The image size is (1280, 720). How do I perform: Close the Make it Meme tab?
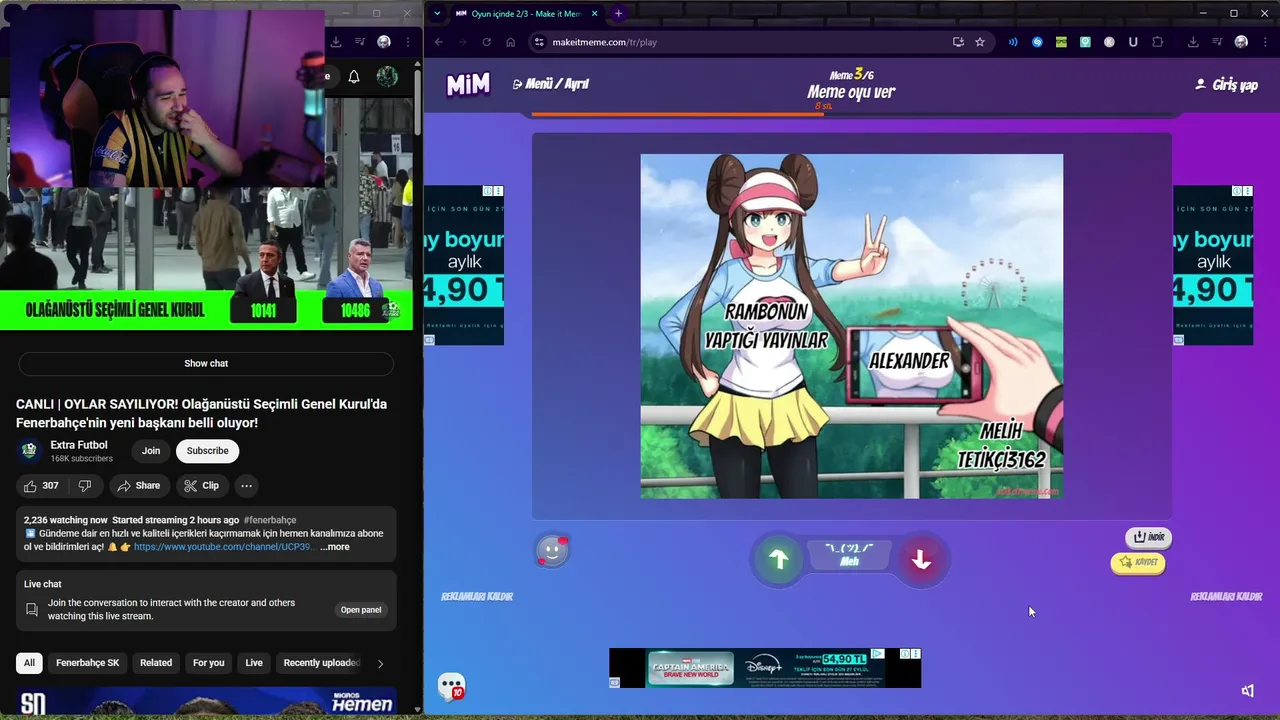(595, 13)
